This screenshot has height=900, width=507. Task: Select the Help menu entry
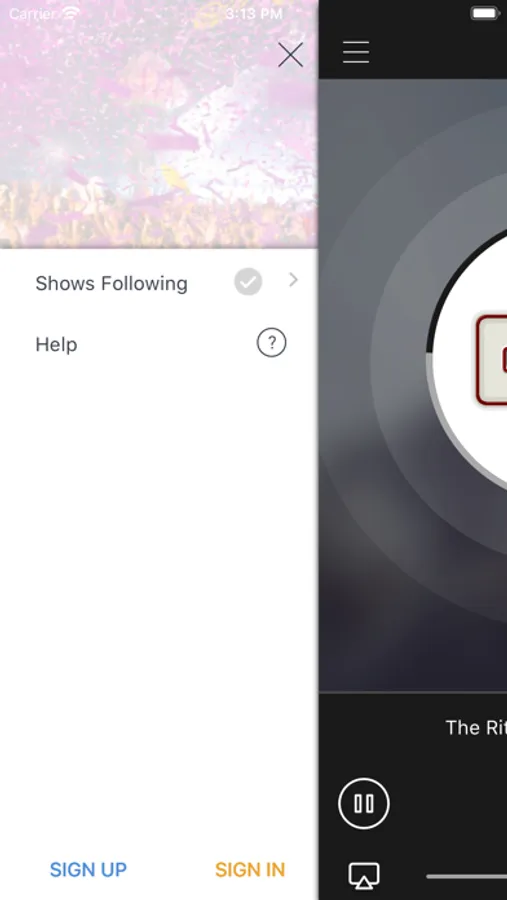159,344
